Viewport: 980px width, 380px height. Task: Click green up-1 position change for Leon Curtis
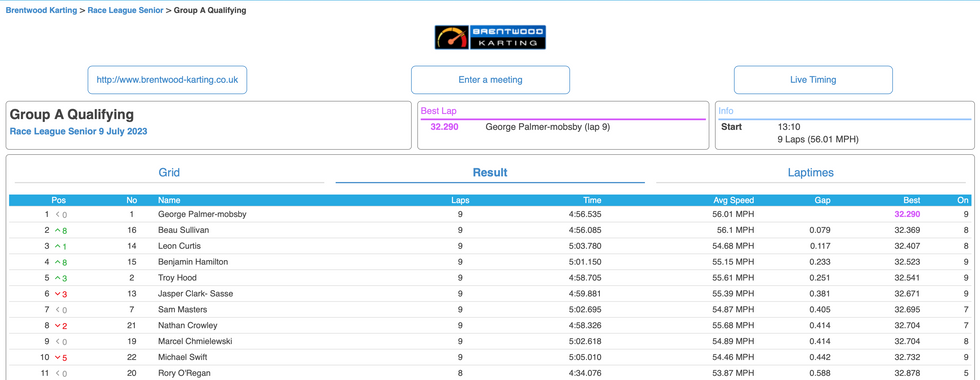[x=61, y=246]
